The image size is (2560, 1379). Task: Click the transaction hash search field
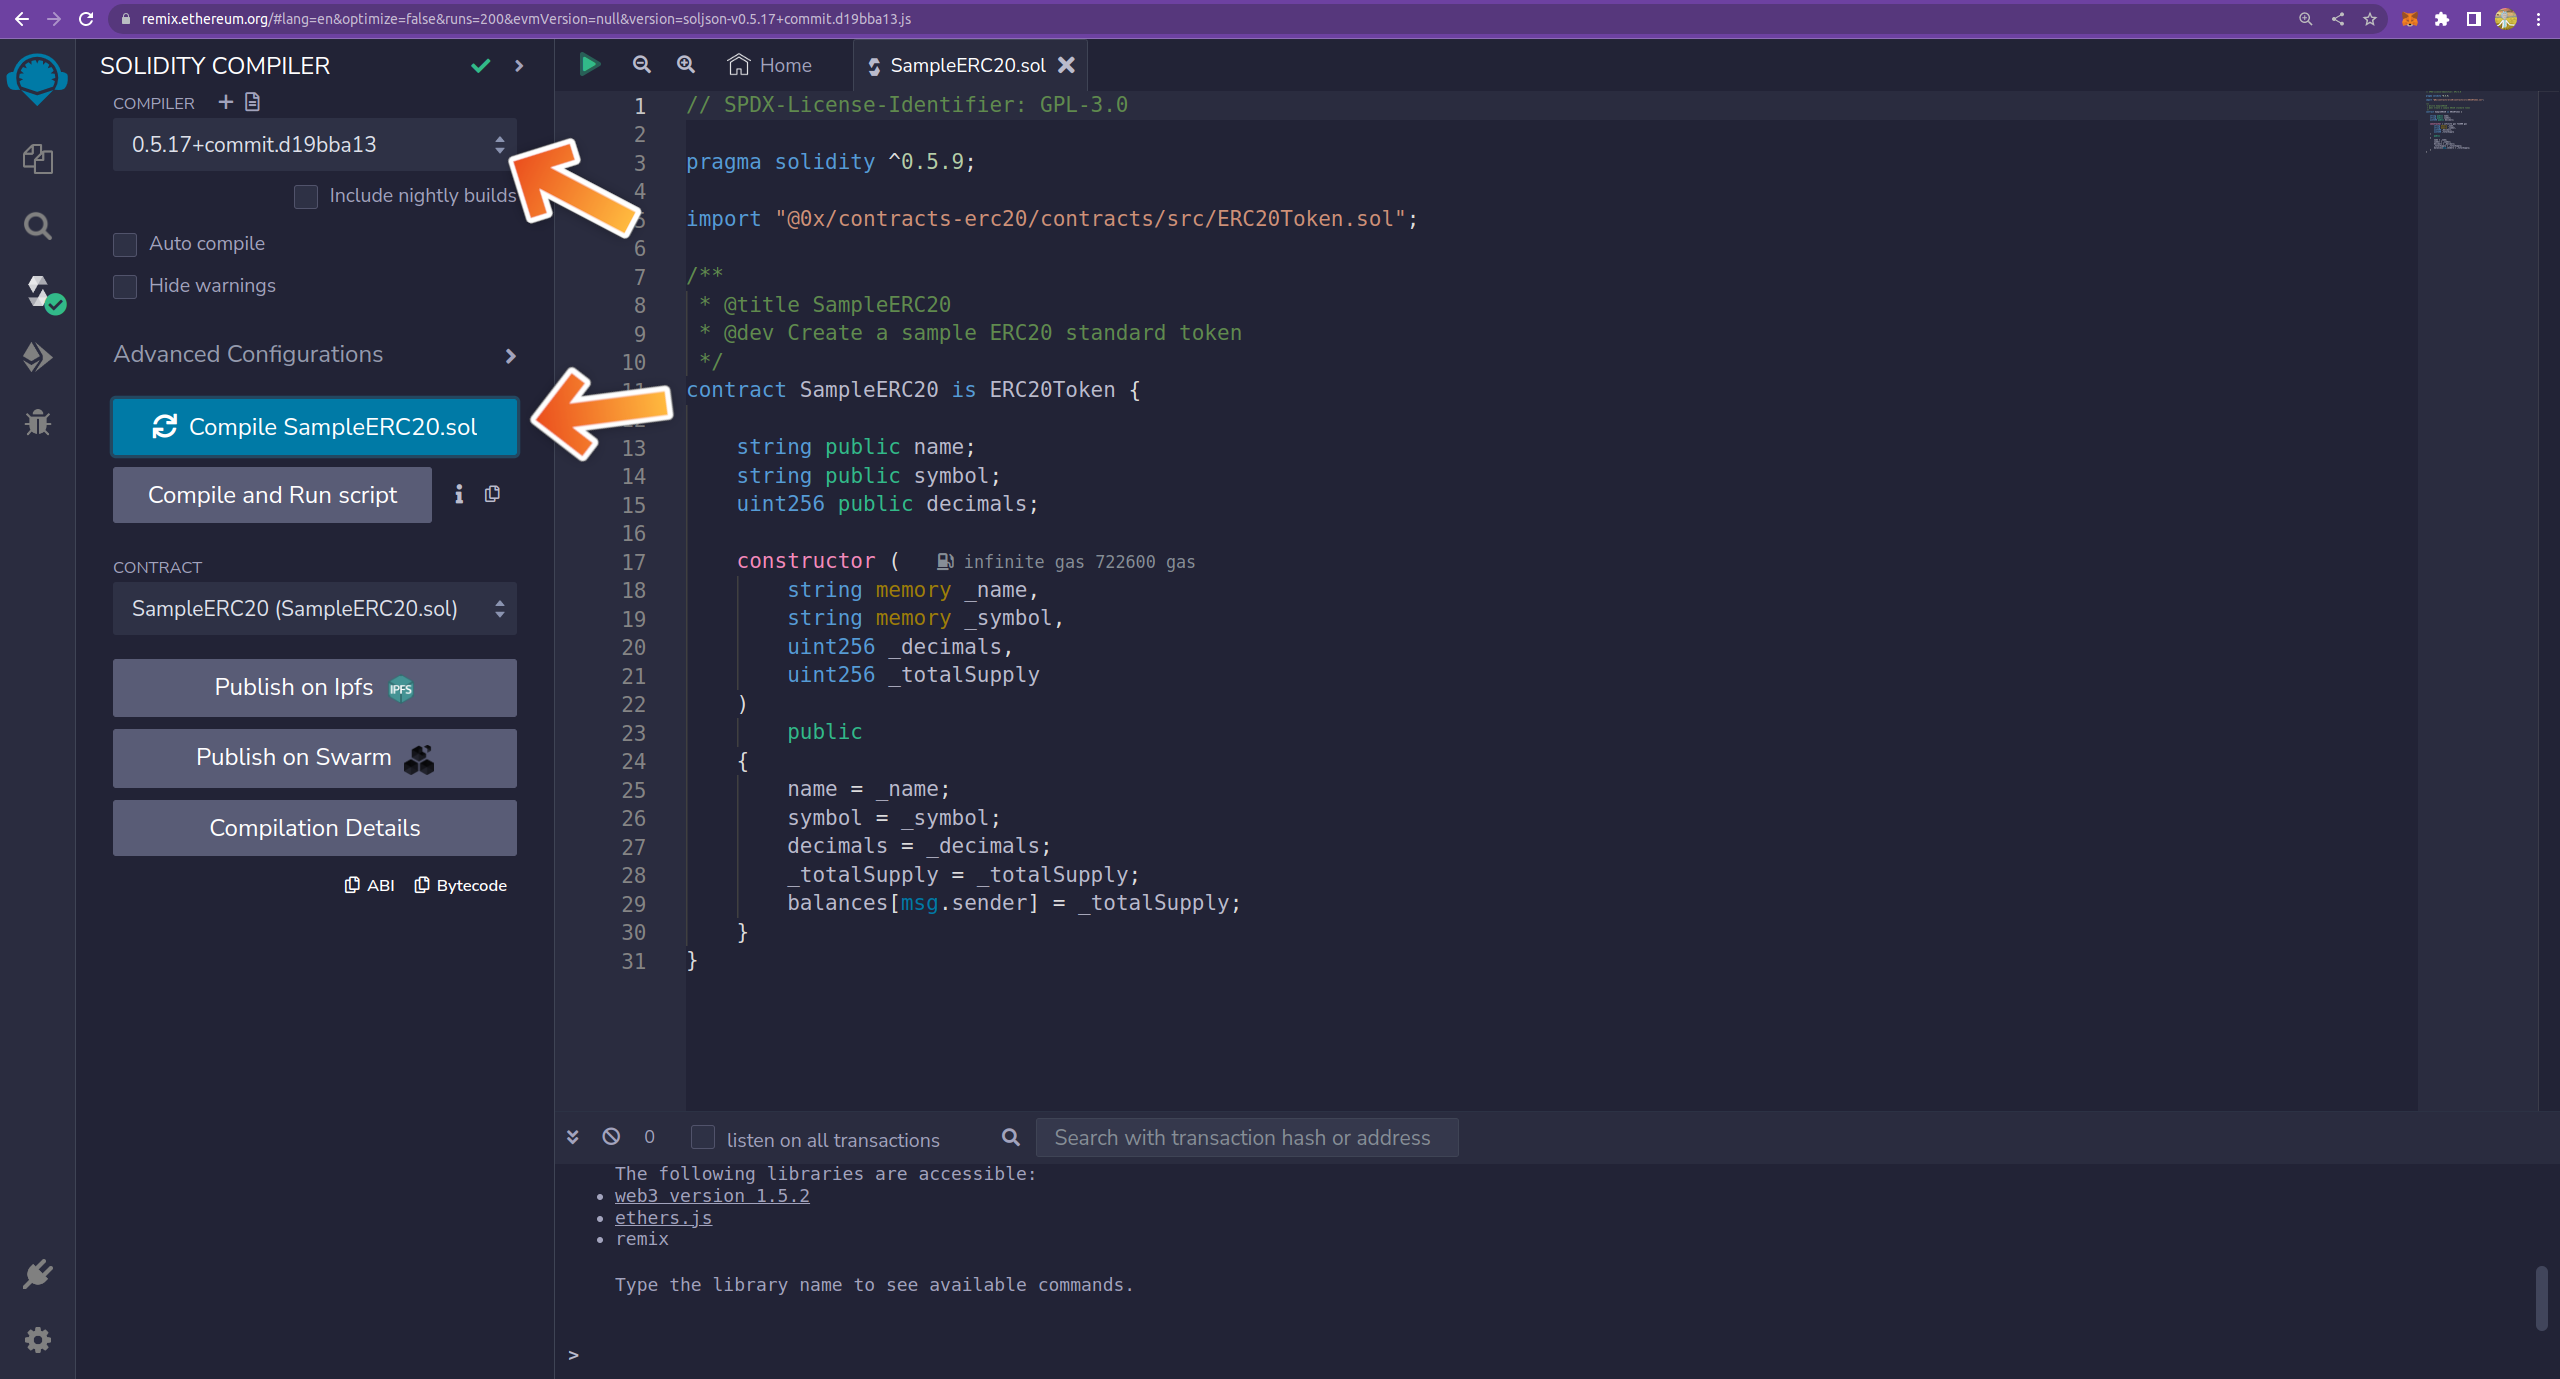click(1245, 1138)
